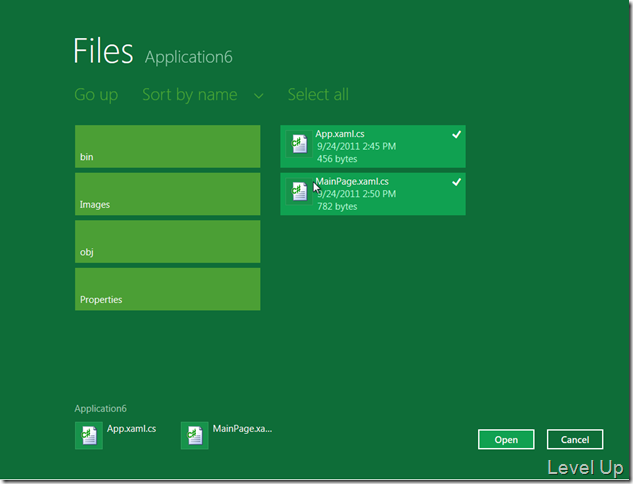
Task: Click Sort by name option
Action: click(x=190, y=95)
